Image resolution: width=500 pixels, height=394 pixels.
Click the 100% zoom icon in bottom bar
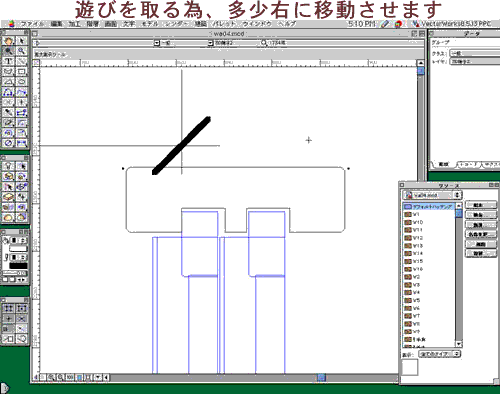(69, 377)
